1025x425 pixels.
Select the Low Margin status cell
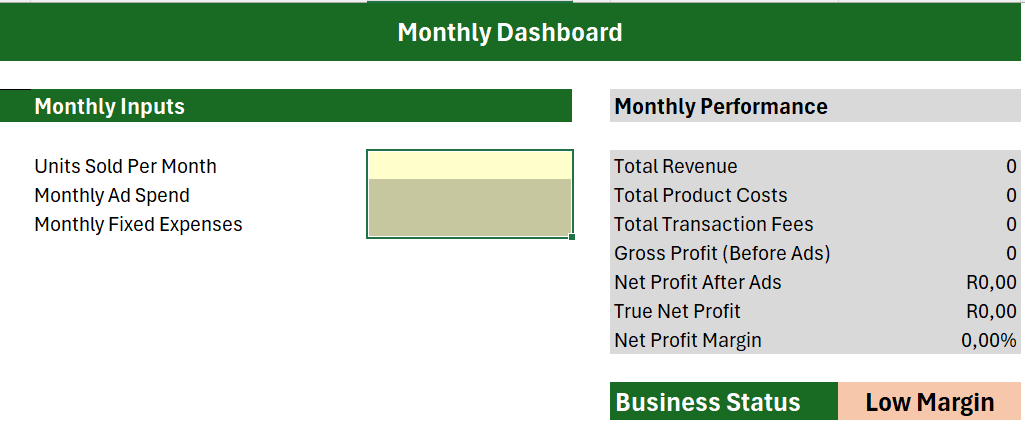(929, 402)
